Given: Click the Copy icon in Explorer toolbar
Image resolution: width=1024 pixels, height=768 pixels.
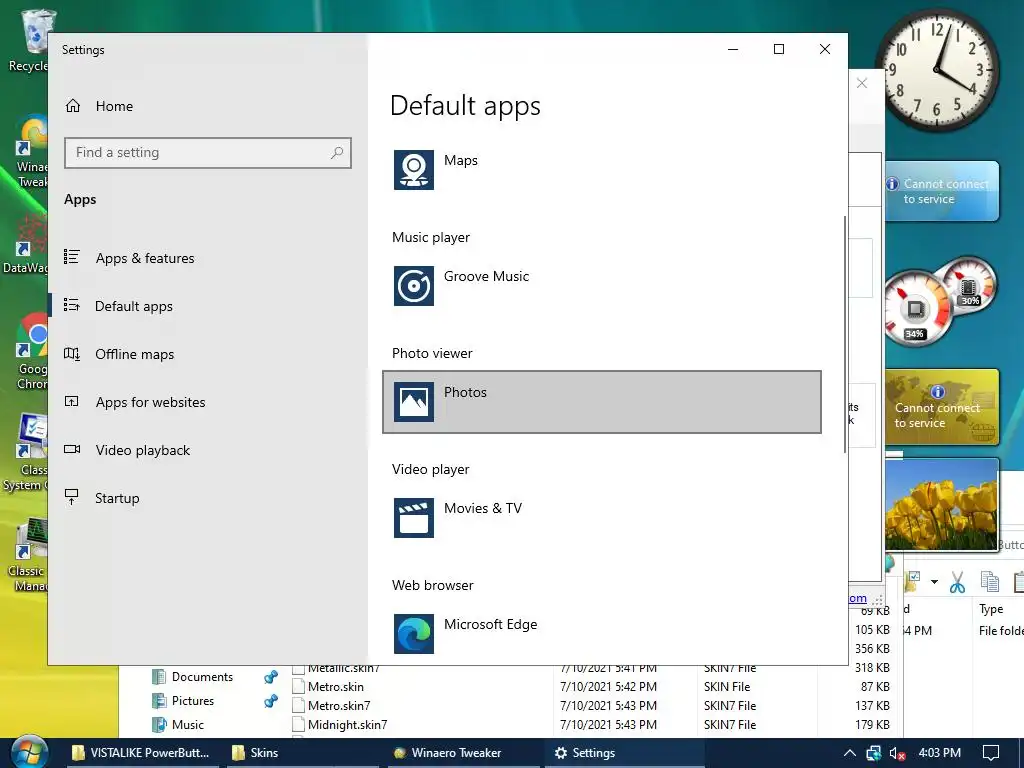Looking at the screenshot, I should (x=990, y=582).
